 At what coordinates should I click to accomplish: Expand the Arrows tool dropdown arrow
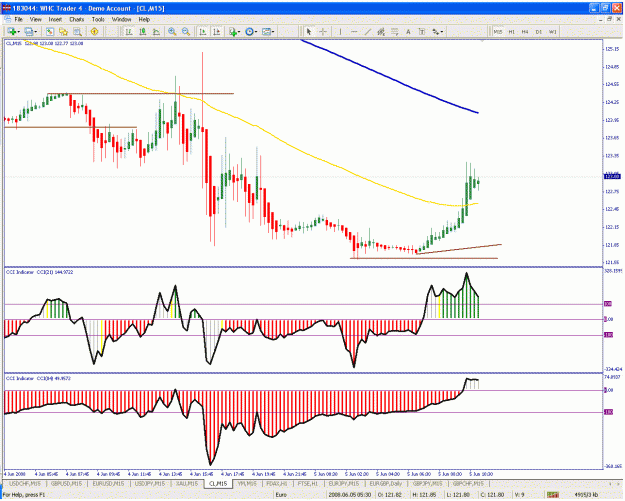tap(442, 32)
